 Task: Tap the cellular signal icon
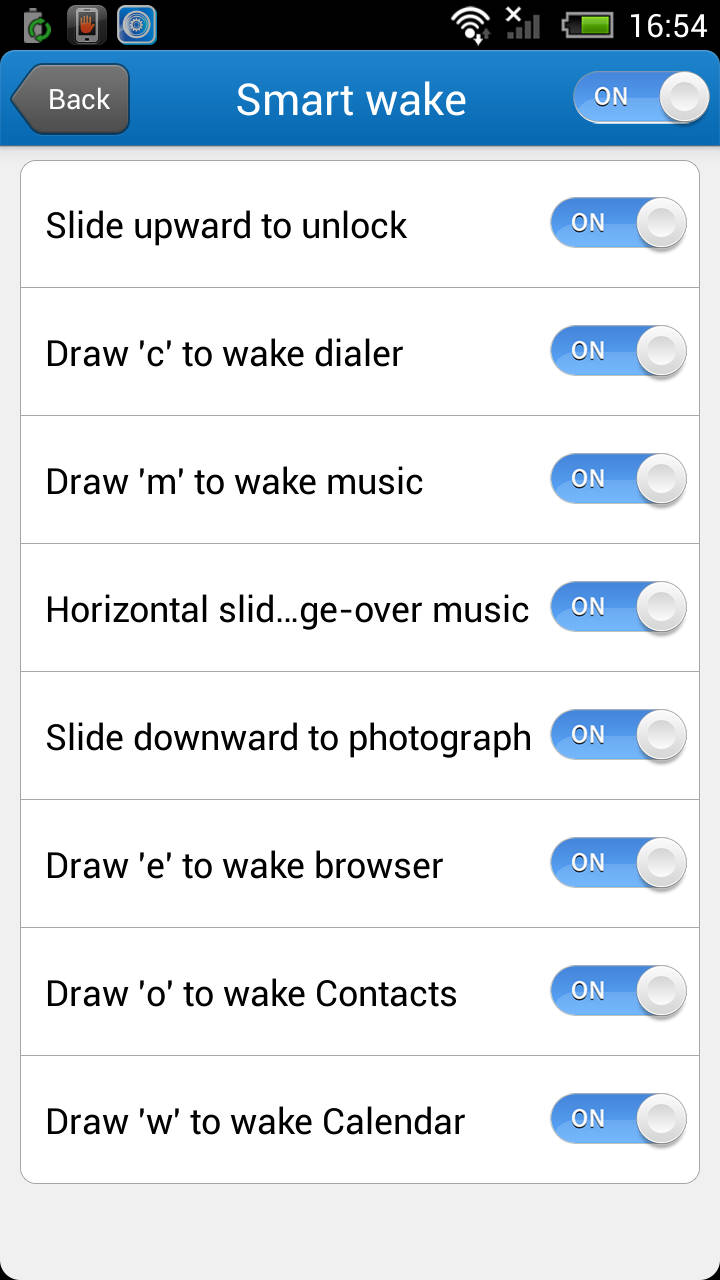pos(521,24)
